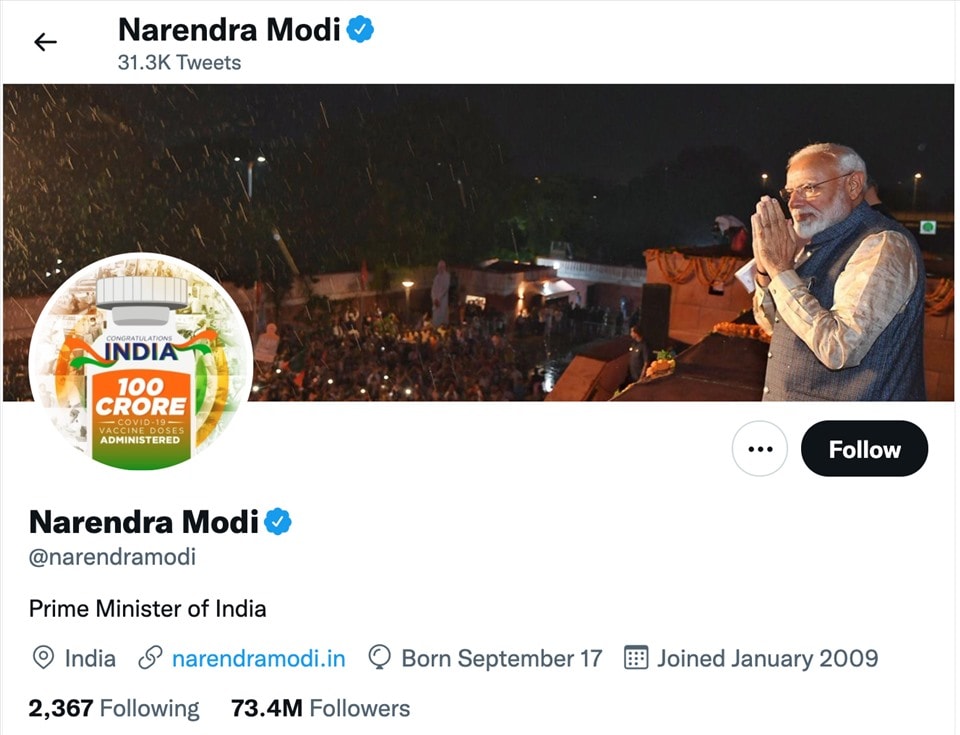Screen dimensions: 960x735
Task: View the 2,367 Following list
Action: pos(114,708)
